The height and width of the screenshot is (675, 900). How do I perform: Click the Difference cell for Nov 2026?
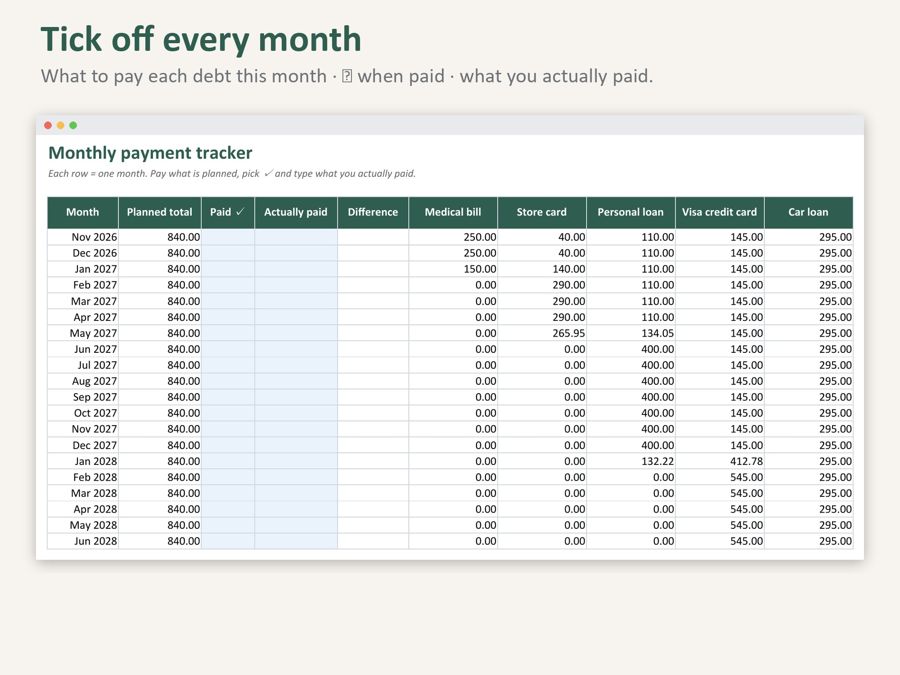pos(373,237)
